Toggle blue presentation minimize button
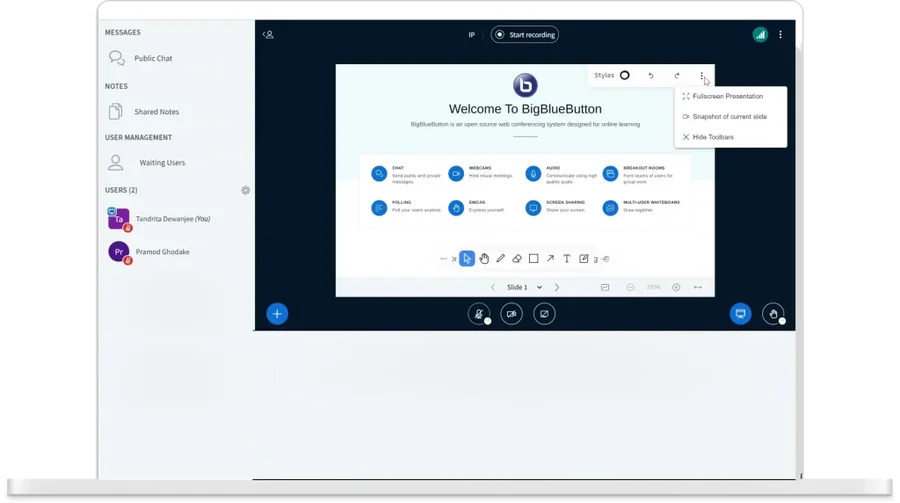900x503 pixels. 740,314
